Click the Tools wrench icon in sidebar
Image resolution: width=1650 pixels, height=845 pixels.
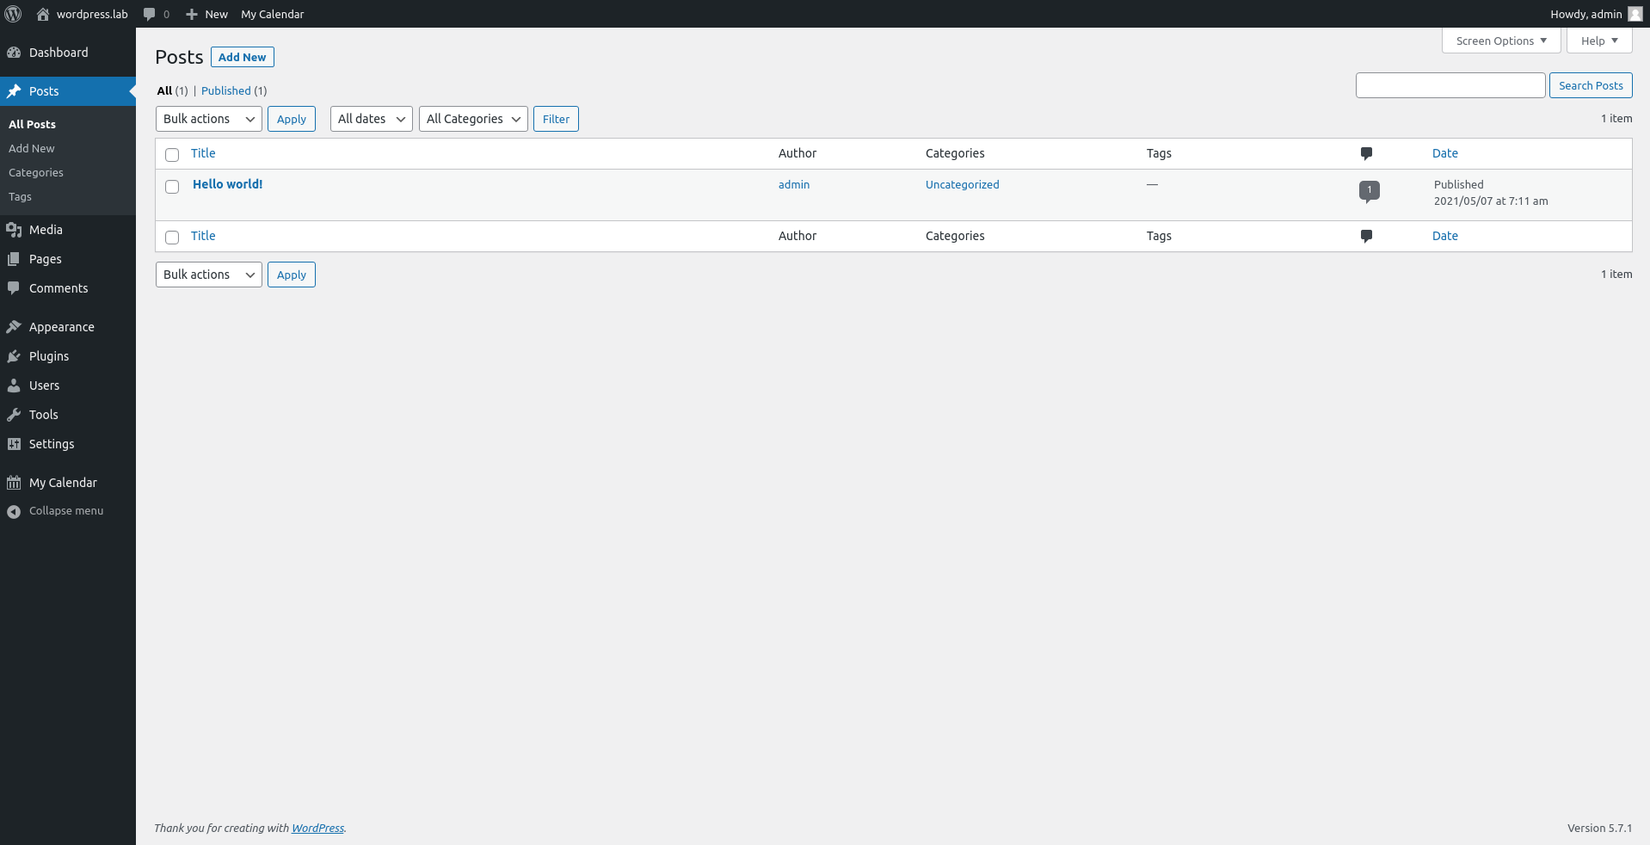click(14, 414)
